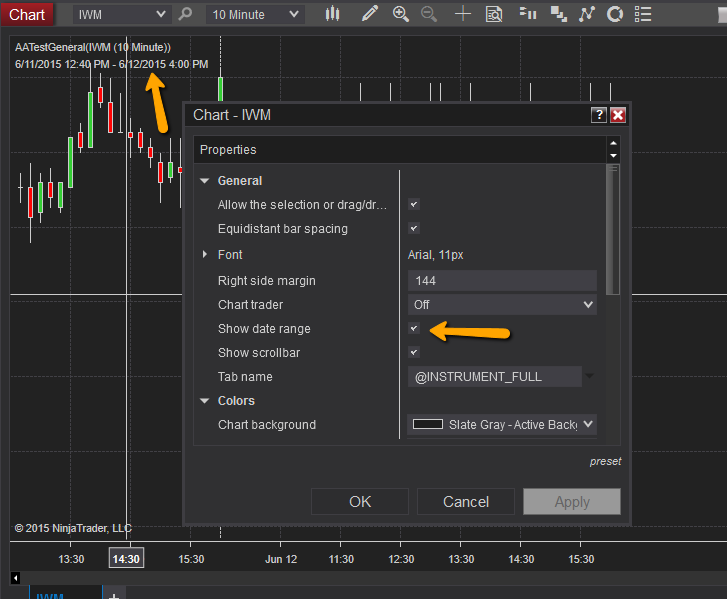Click the instrument search magnifier icon
Viewport: 727px width, 599px height.
pyautogui.click(x=185, y=14)
